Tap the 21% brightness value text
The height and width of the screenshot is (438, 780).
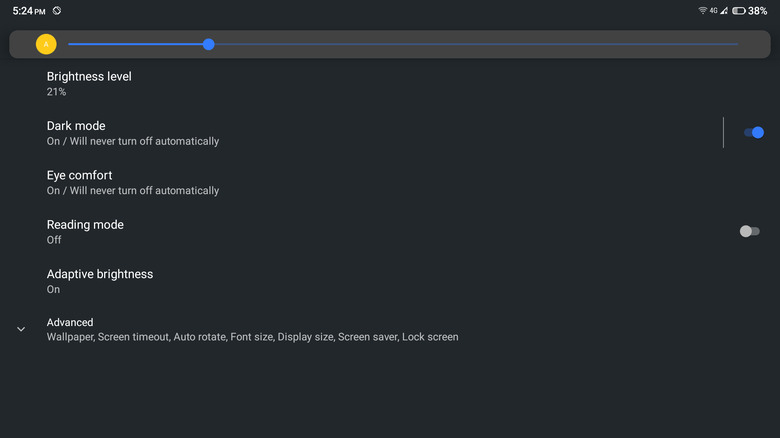(56, 91)
